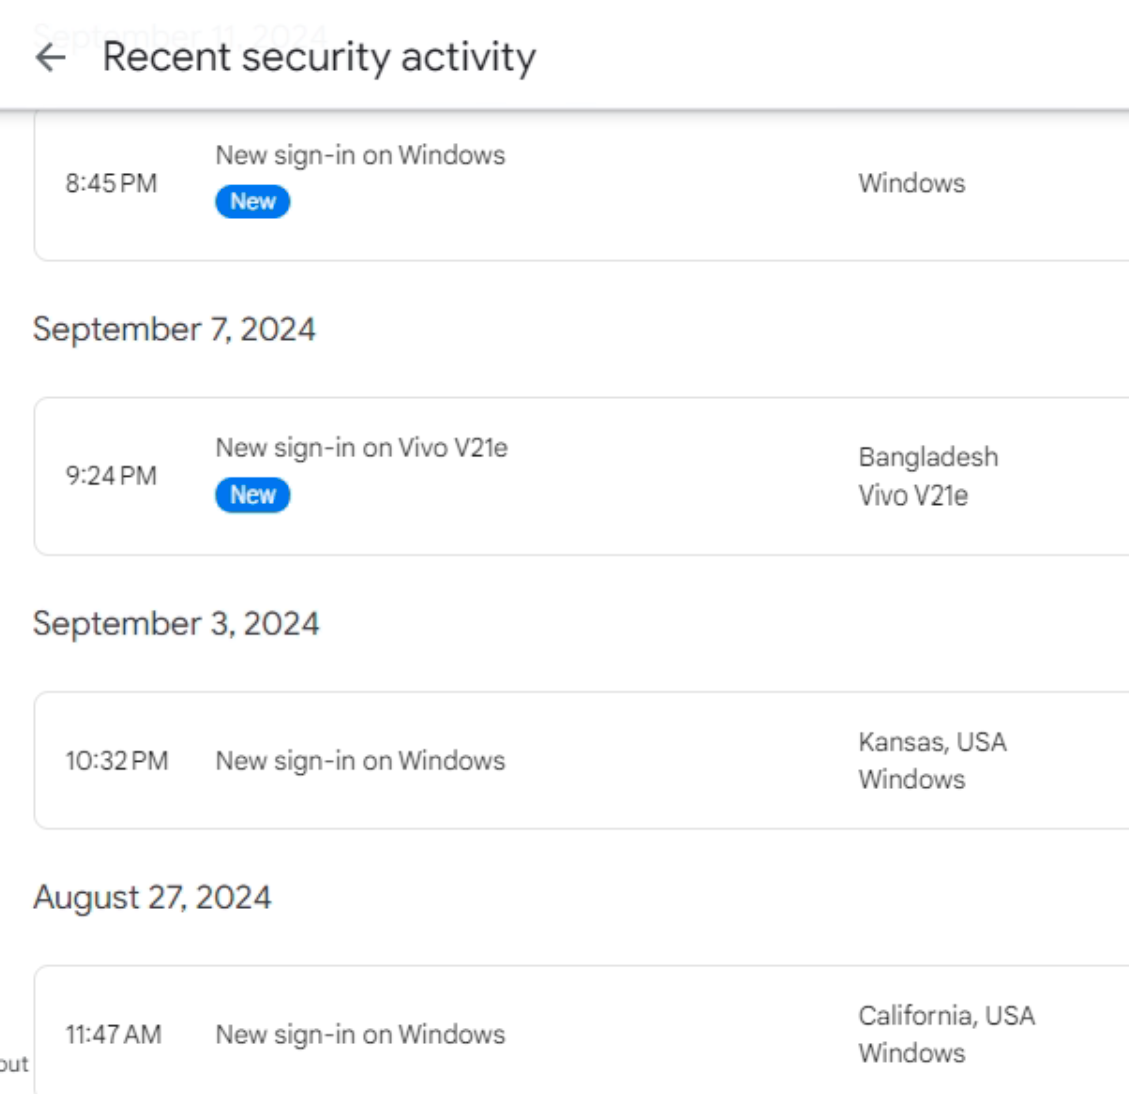
Task: Click the California, USA location label
Action: (946, 1016)
